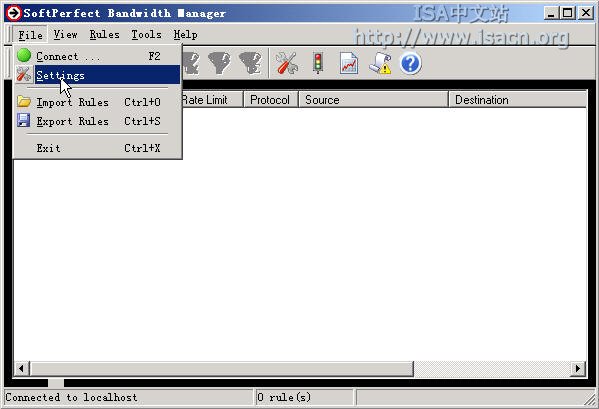599x409 pixels.
Task: Click the Rate Limit column header
Action: point(212,100)
